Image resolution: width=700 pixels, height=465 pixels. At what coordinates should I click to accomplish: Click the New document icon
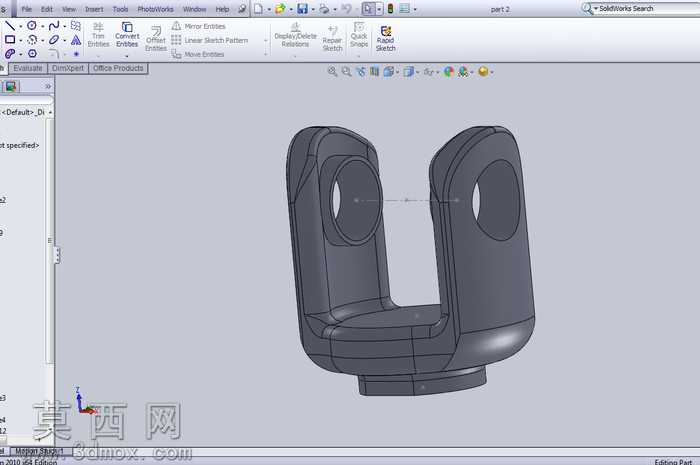point(258,8)
